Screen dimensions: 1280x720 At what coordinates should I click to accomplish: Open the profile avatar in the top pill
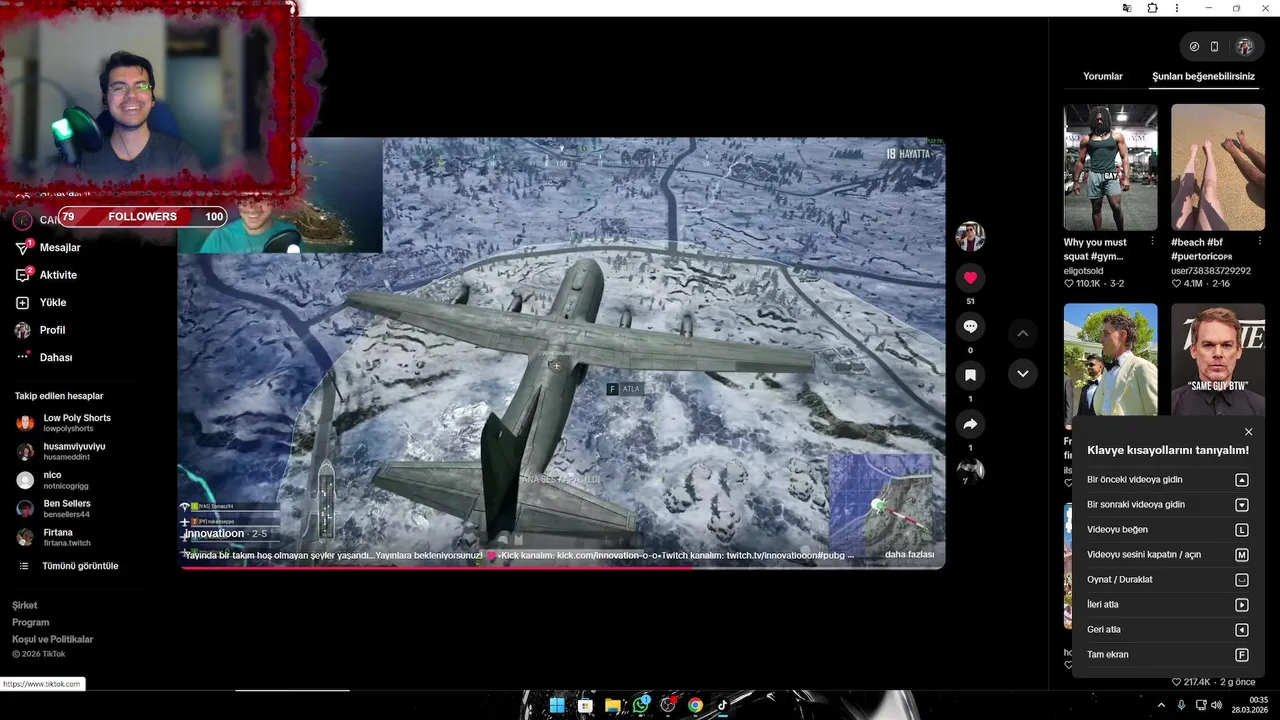(x=1245, y=47)
